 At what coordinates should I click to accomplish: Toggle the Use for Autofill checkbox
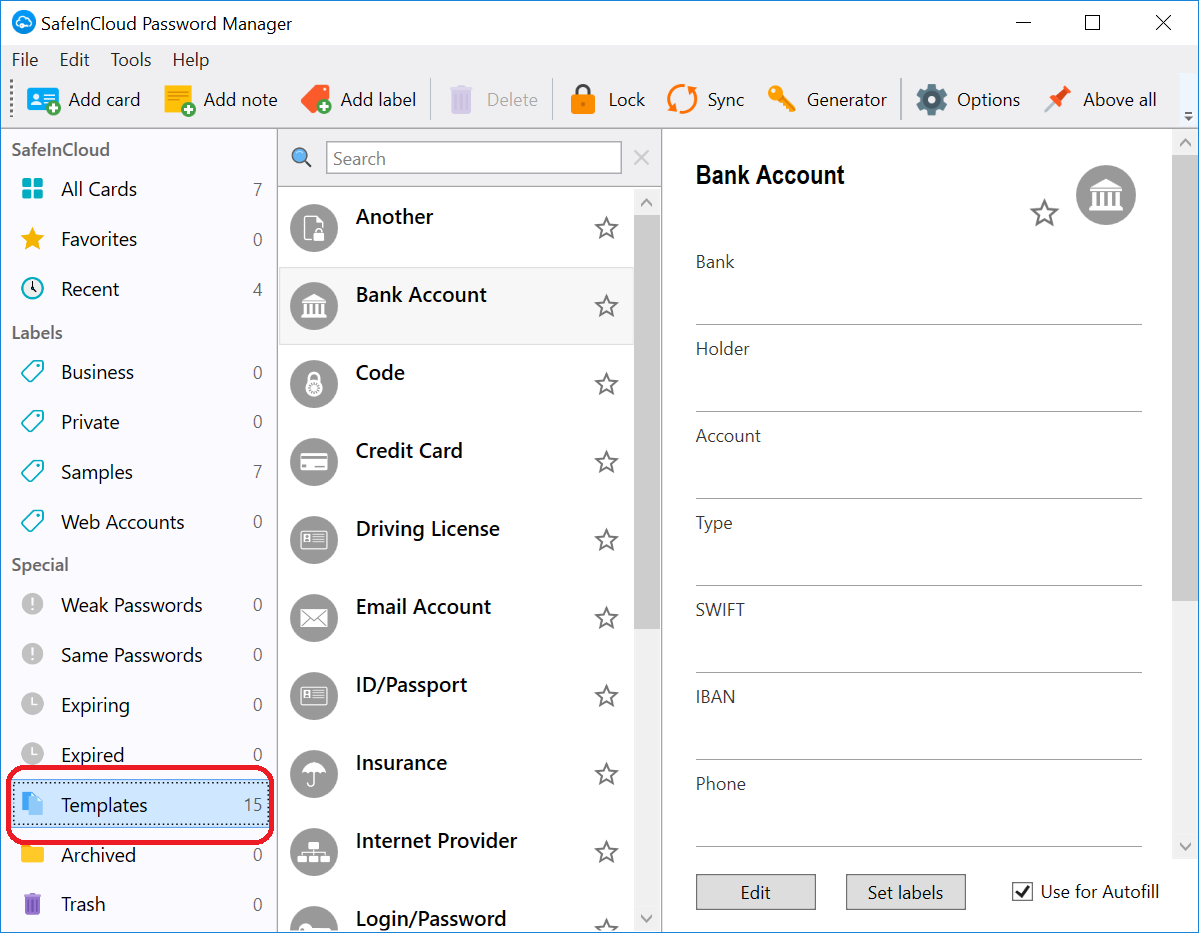pyautogui.click(x=1022, y=892)
